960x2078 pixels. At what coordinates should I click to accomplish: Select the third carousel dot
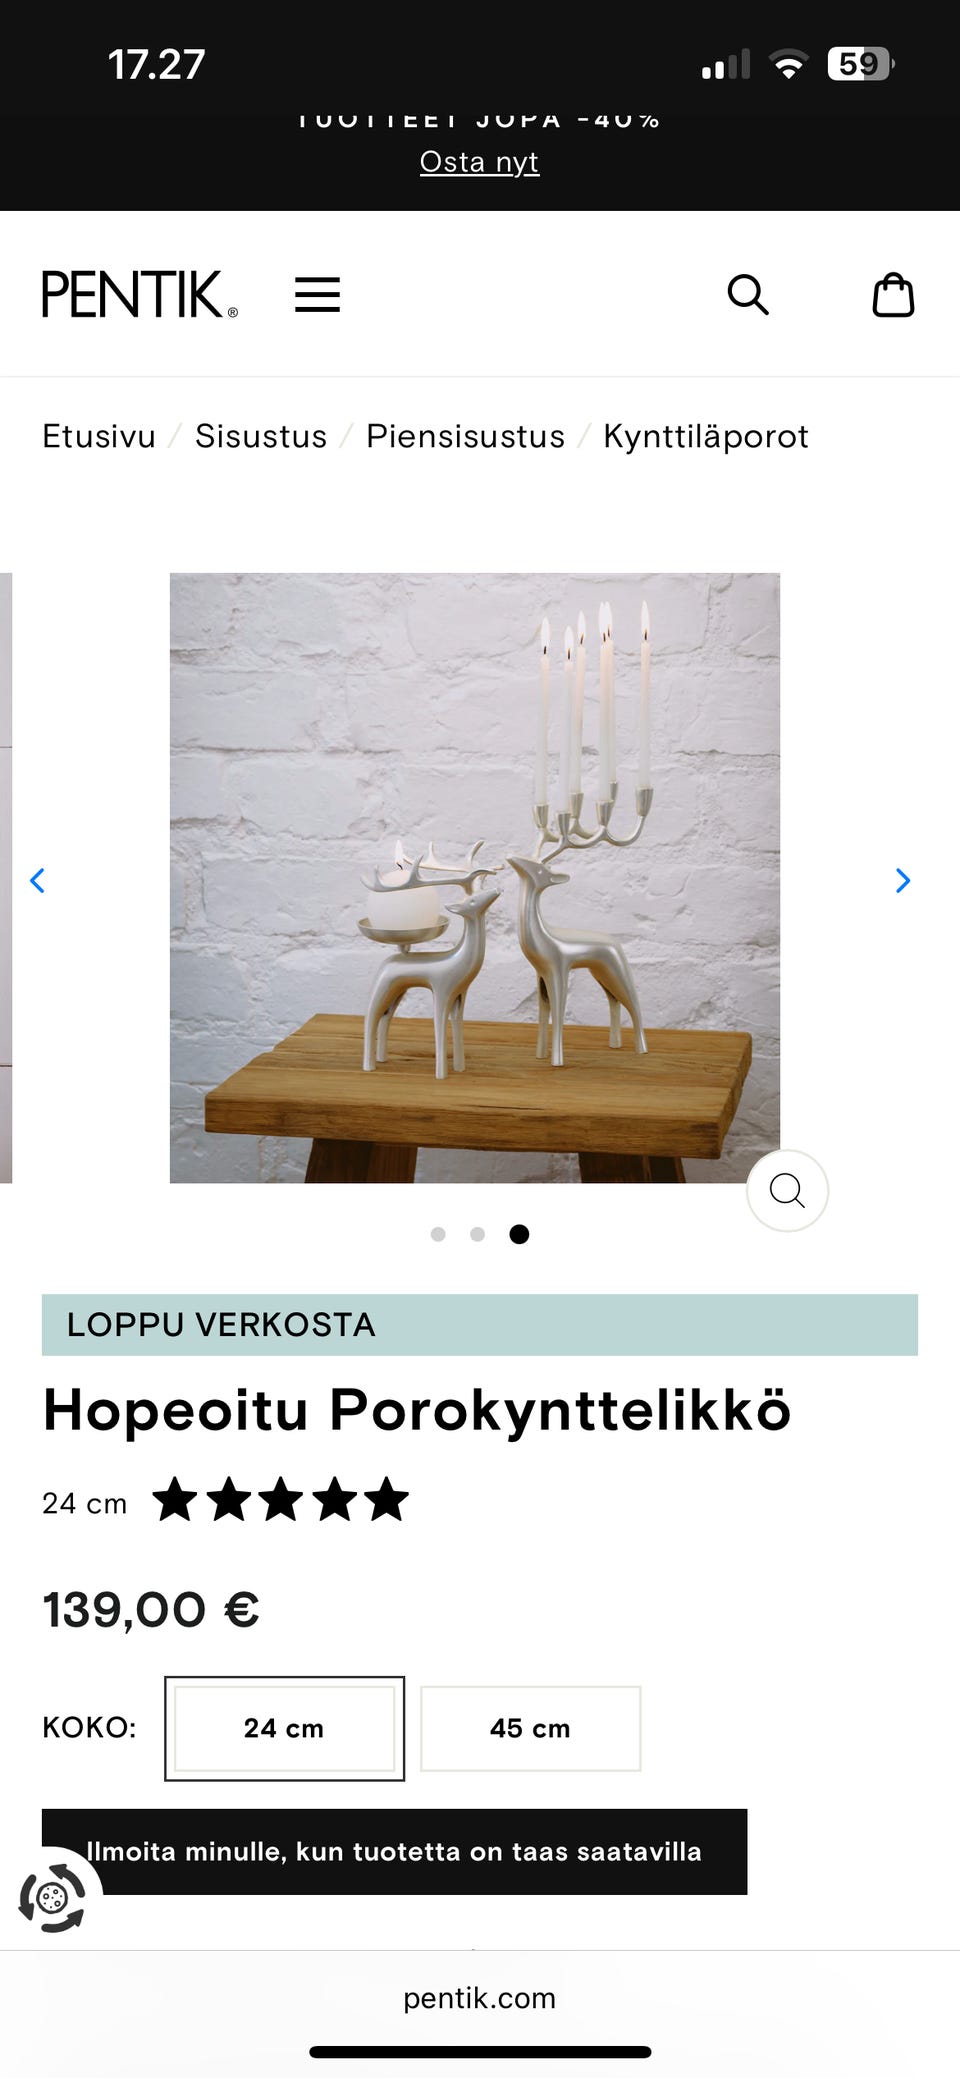click(519, 1234)
